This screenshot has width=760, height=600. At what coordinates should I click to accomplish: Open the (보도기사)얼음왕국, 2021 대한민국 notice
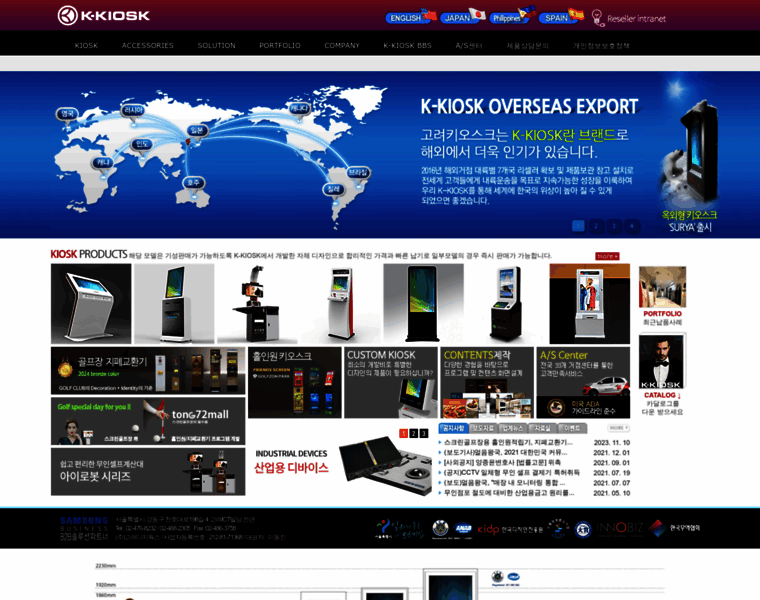pos(505,453)
